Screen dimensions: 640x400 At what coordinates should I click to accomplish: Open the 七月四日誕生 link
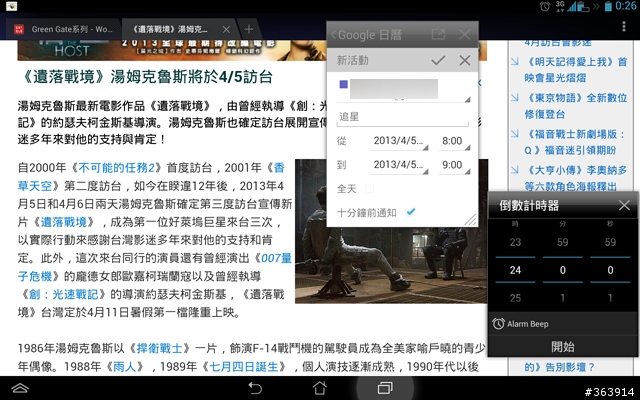[x=244, y=367]
